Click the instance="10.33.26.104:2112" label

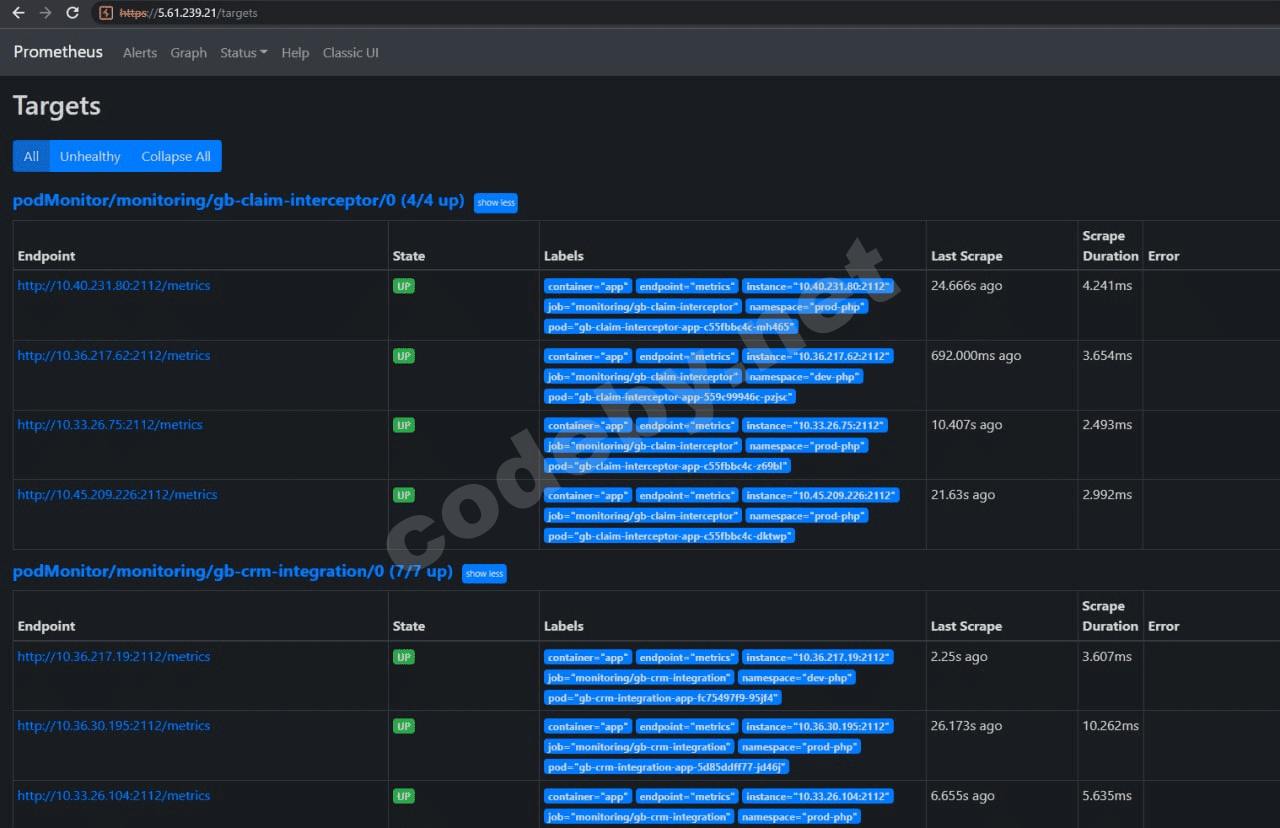818,797
